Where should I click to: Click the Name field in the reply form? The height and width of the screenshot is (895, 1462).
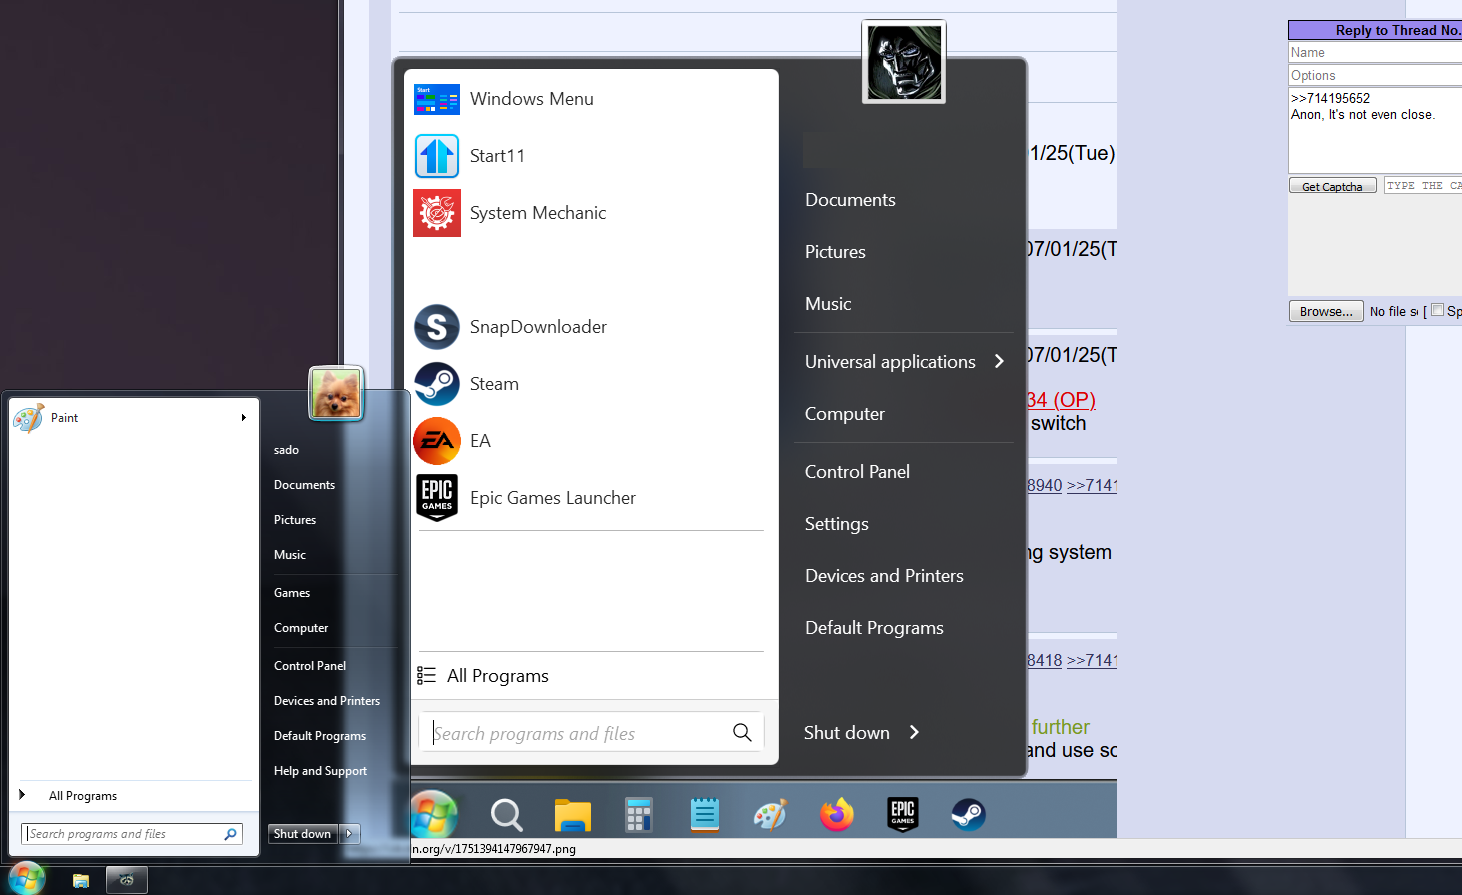coord(1375,53)
